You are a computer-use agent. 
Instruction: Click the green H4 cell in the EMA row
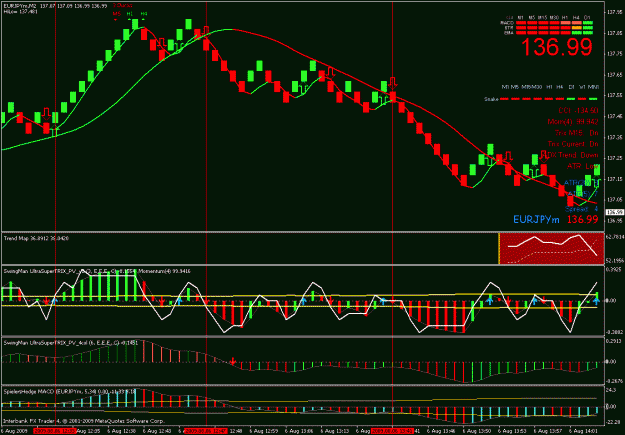click(x=576, y=33)
